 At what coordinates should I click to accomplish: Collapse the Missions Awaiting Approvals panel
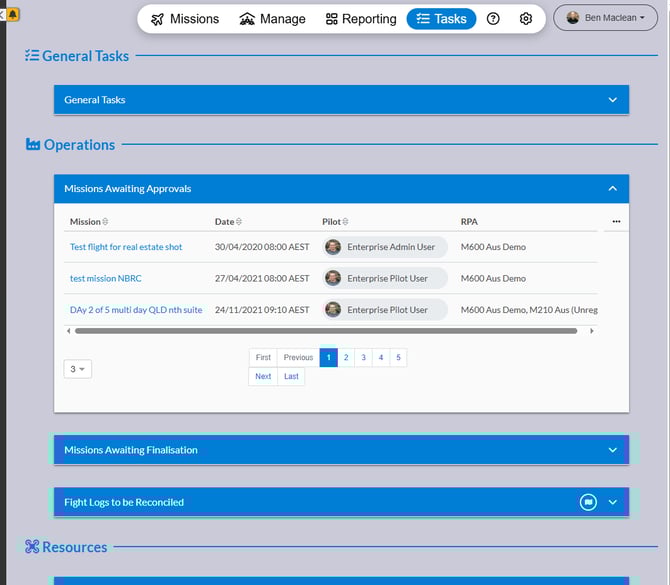coord(613,188)
